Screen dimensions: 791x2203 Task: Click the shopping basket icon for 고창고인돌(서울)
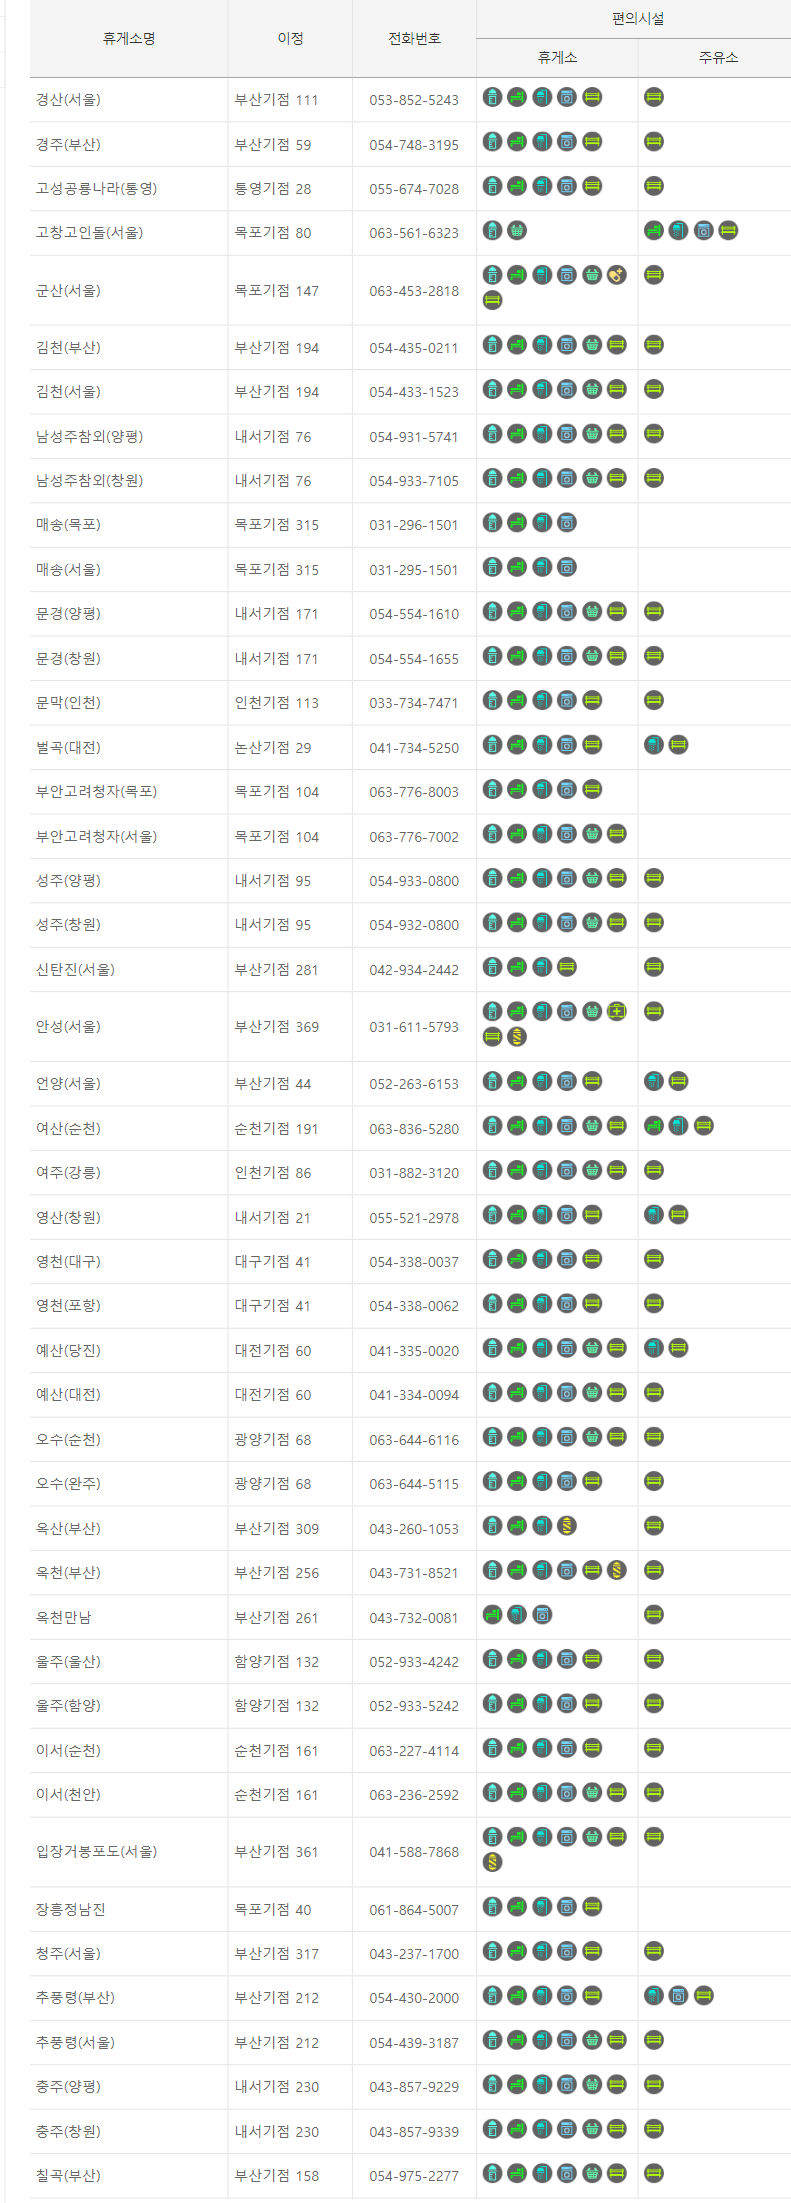click(517, 231)
